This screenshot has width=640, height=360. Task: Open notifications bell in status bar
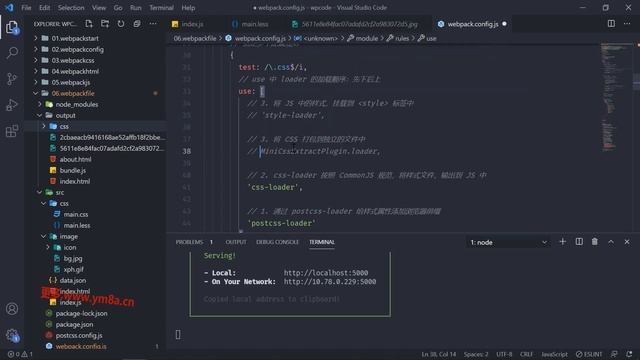(x=629, y=354)
